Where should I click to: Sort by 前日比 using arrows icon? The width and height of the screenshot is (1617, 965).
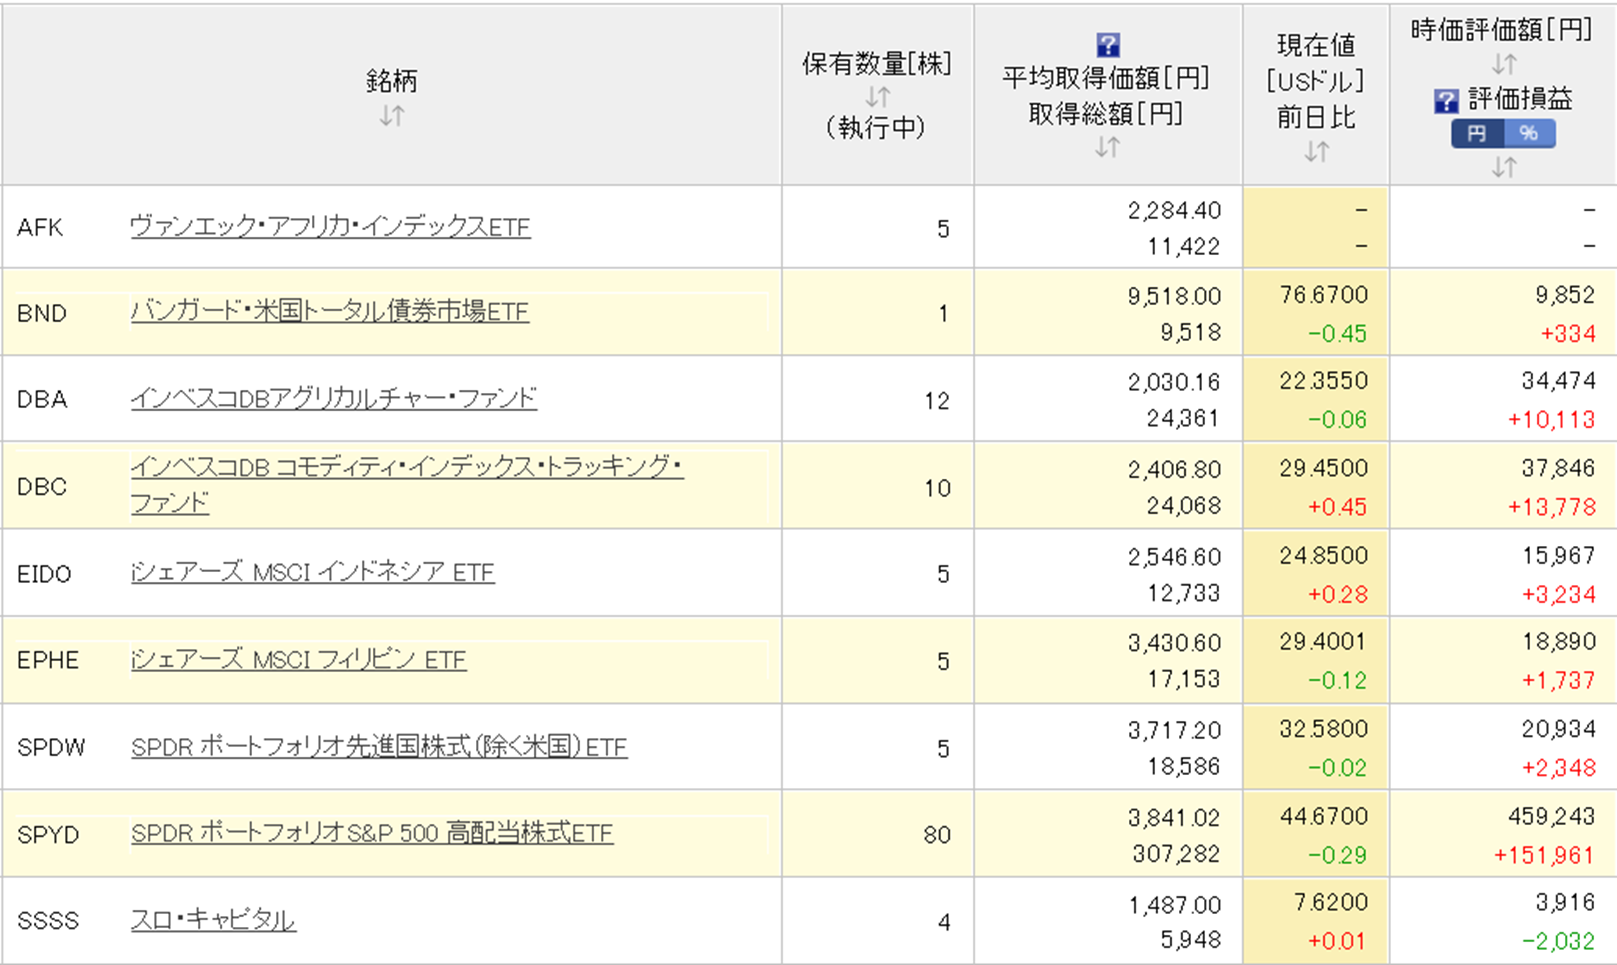(1316, 152)
